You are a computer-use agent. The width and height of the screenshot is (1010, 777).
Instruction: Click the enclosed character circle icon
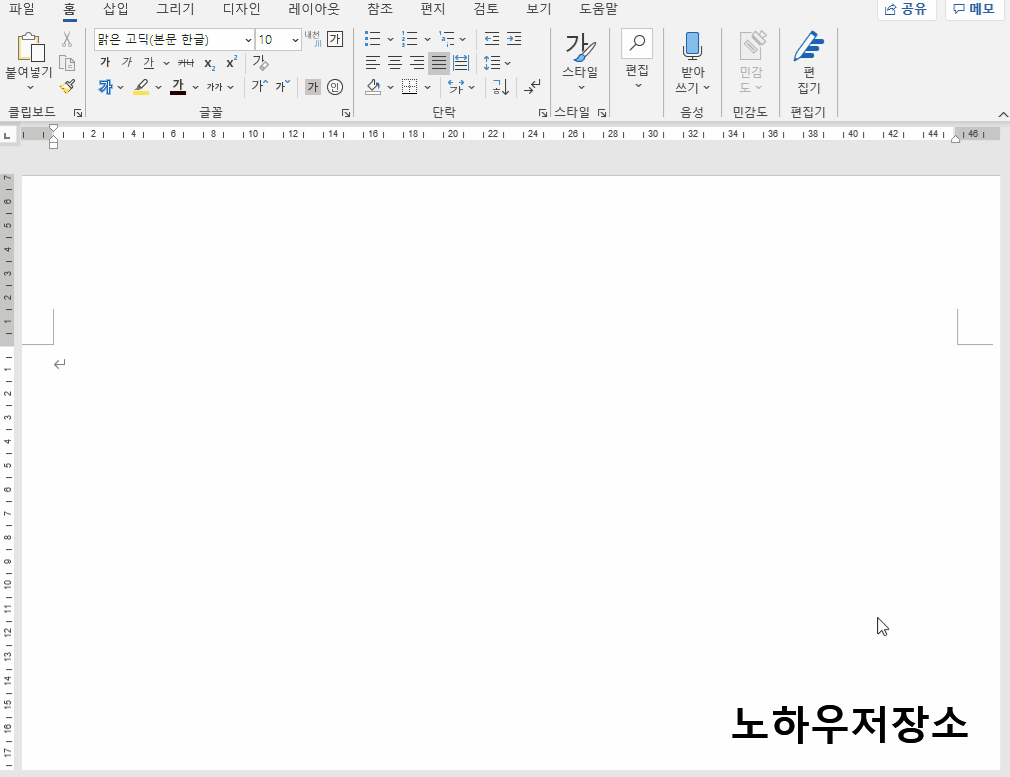pos(335,86)
